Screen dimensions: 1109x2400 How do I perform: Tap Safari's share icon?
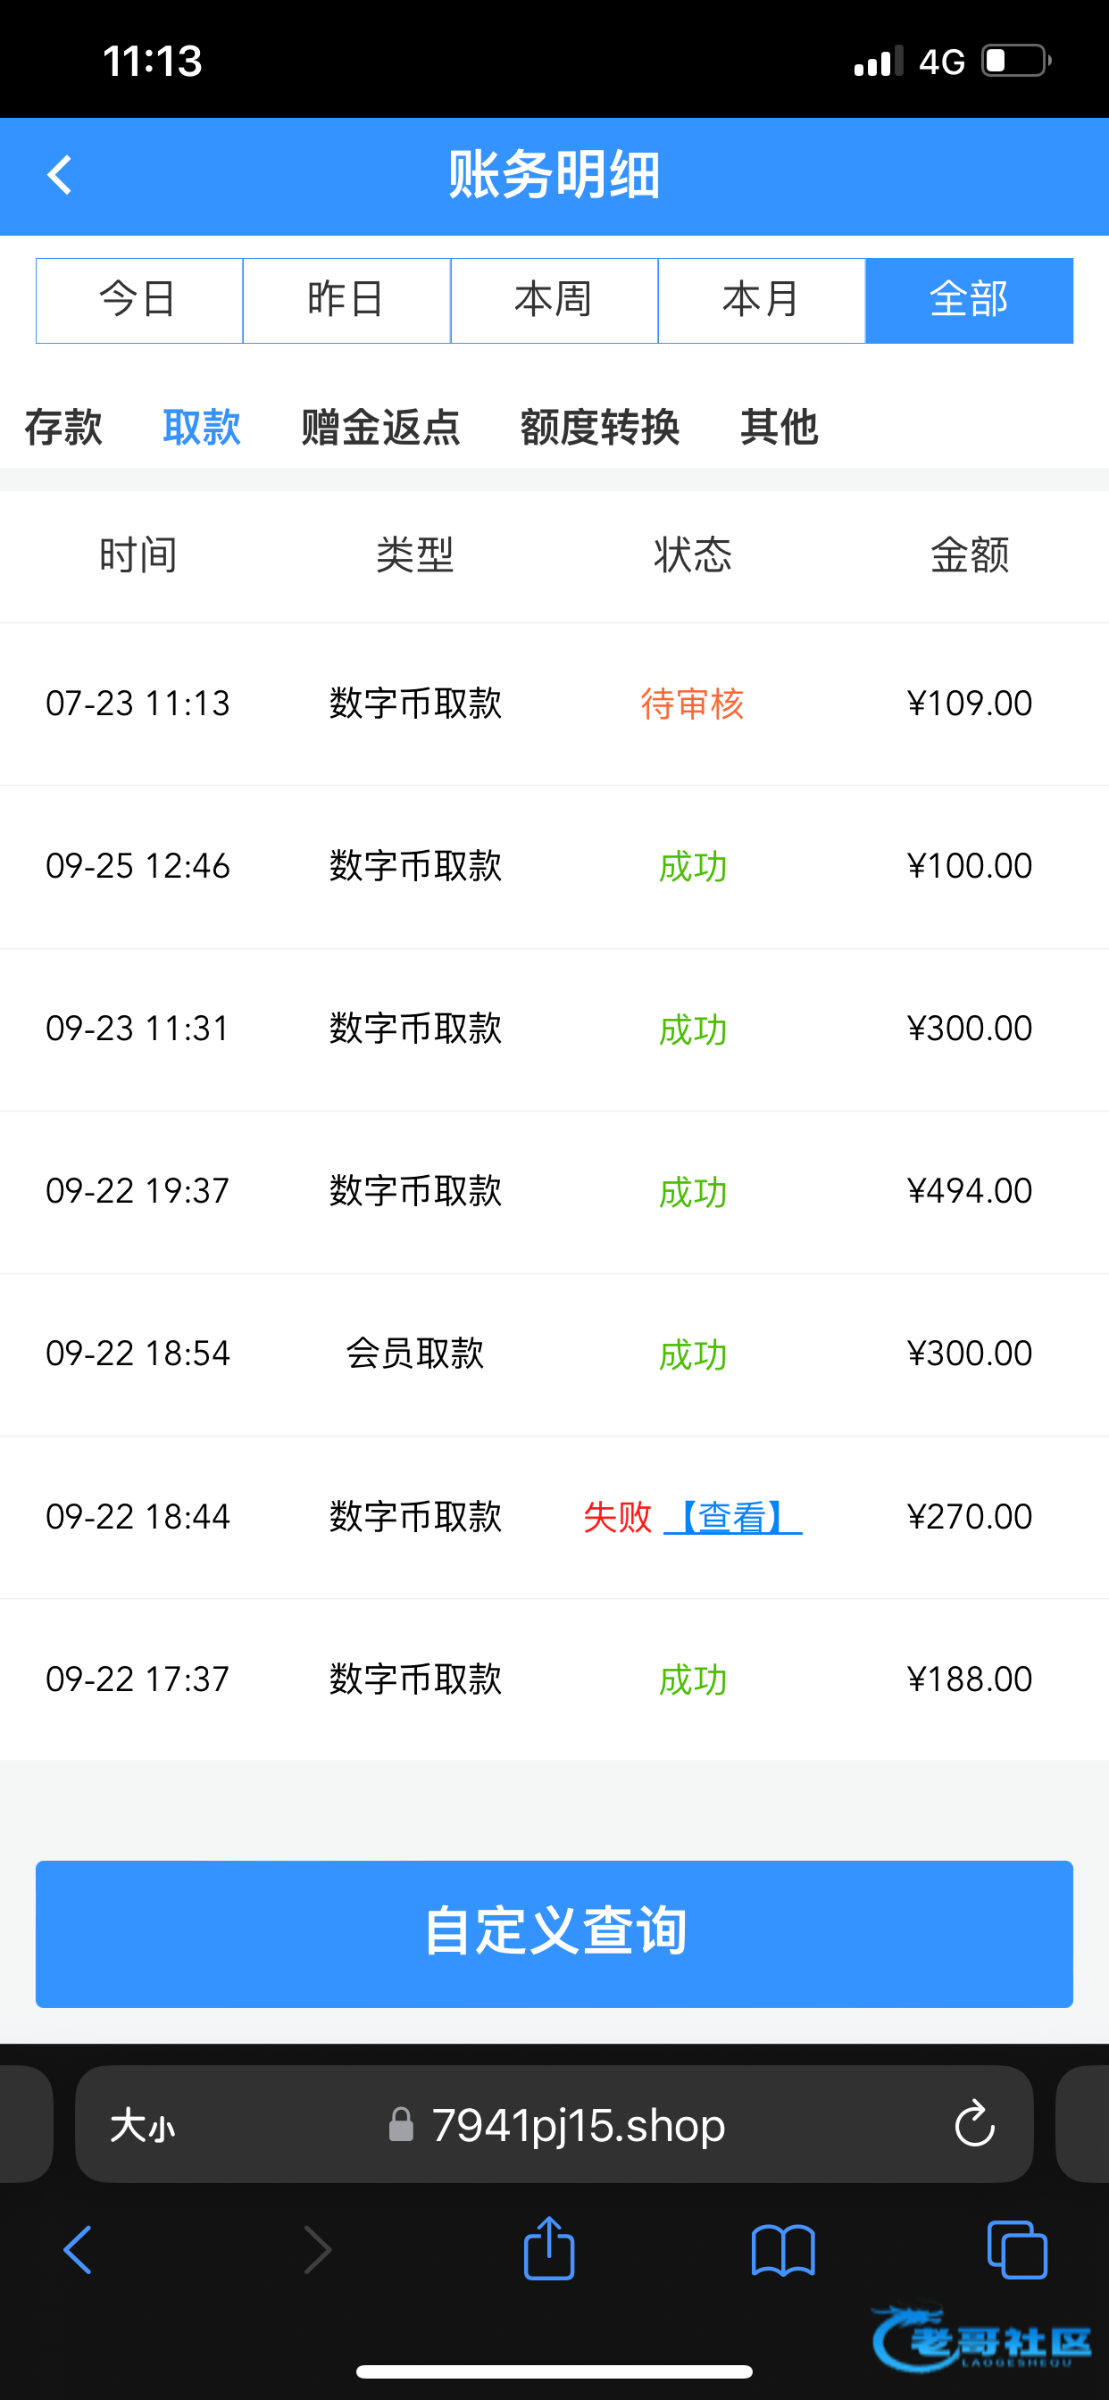point(549,2249)
